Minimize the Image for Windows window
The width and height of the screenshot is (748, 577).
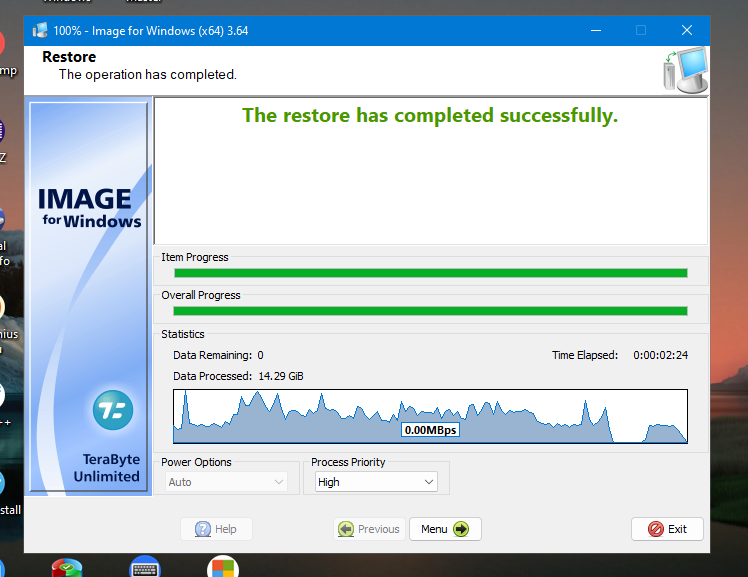[x=596, y=31]
